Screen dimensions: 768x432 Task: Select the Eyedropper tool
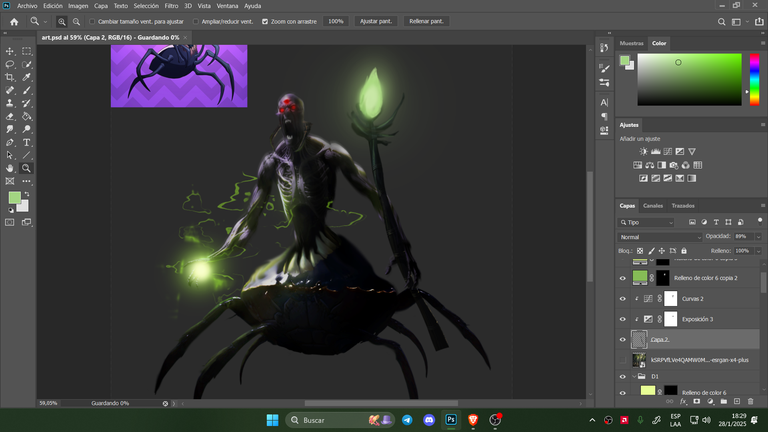(26, 77)
